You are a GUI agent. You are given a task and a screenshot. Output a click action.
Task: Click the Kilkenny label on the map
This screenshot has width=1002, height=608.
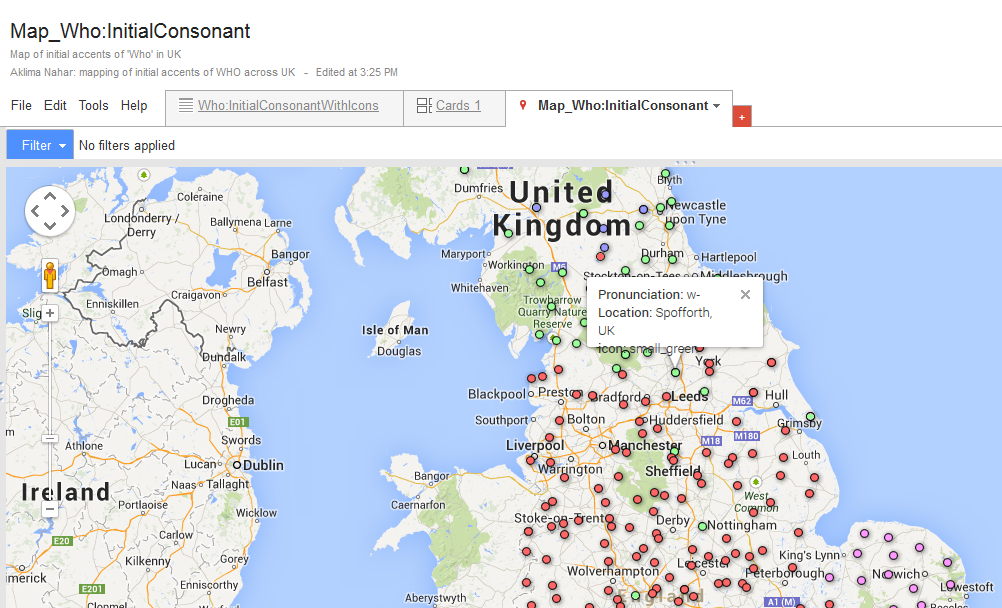(x=148, y=561)
